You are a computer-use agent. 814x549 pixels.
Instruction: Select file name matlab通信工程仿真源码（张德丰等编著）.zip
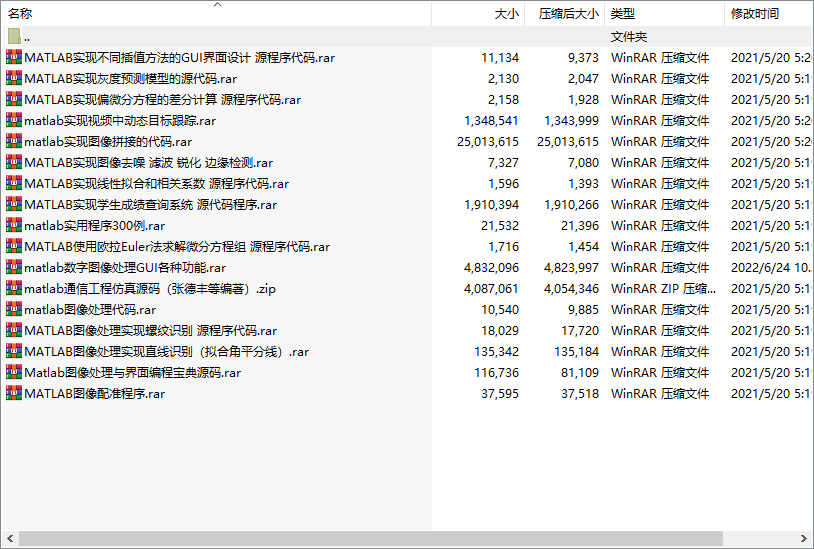pos(150,289)
